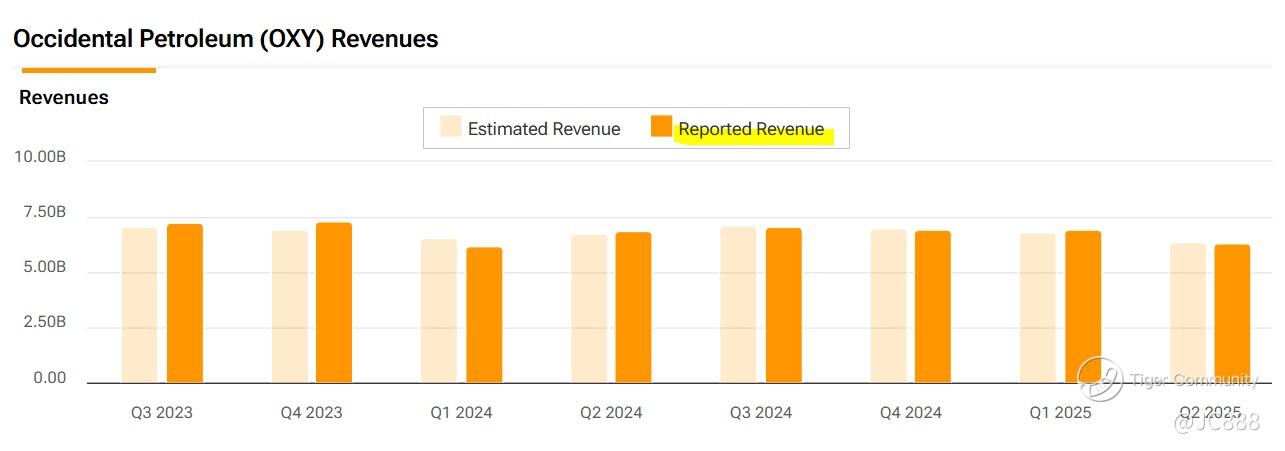Click Q3 2024 reported revenue bar
Viewport: 1285px width, 451px height.
point(784,306)
